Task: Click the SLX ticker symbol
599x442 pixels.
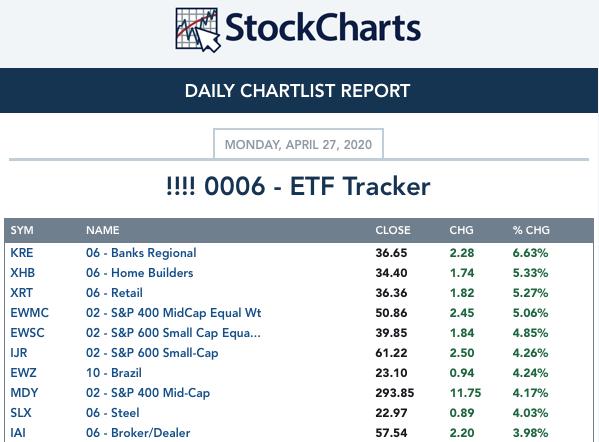Action: [21, 413]
